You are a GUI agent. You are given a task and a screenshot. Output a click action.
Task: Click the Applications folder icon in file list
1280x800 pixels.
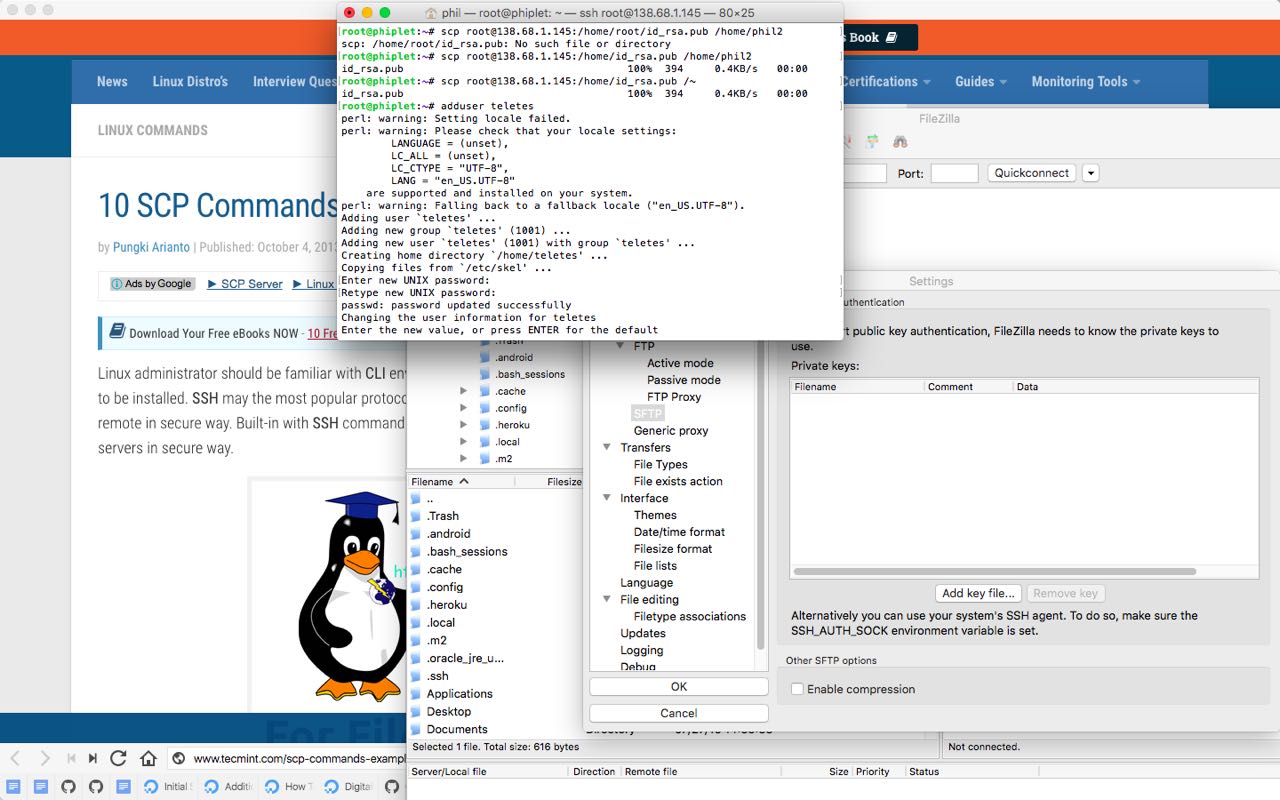pyautogui.click(x=416, y=694)
